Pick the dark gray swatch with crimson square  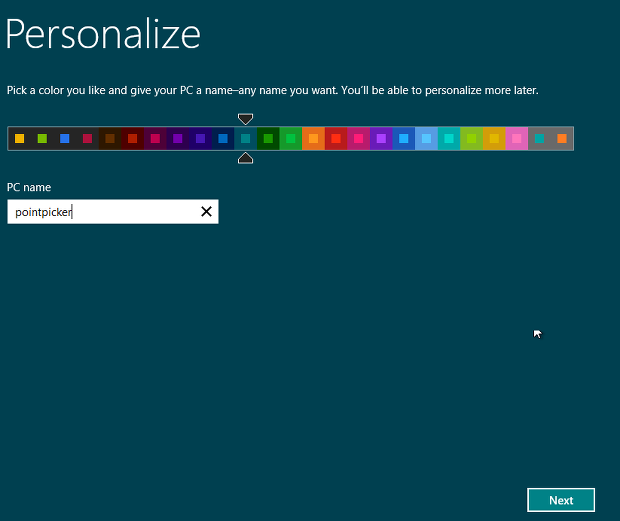tap(87, 138)
